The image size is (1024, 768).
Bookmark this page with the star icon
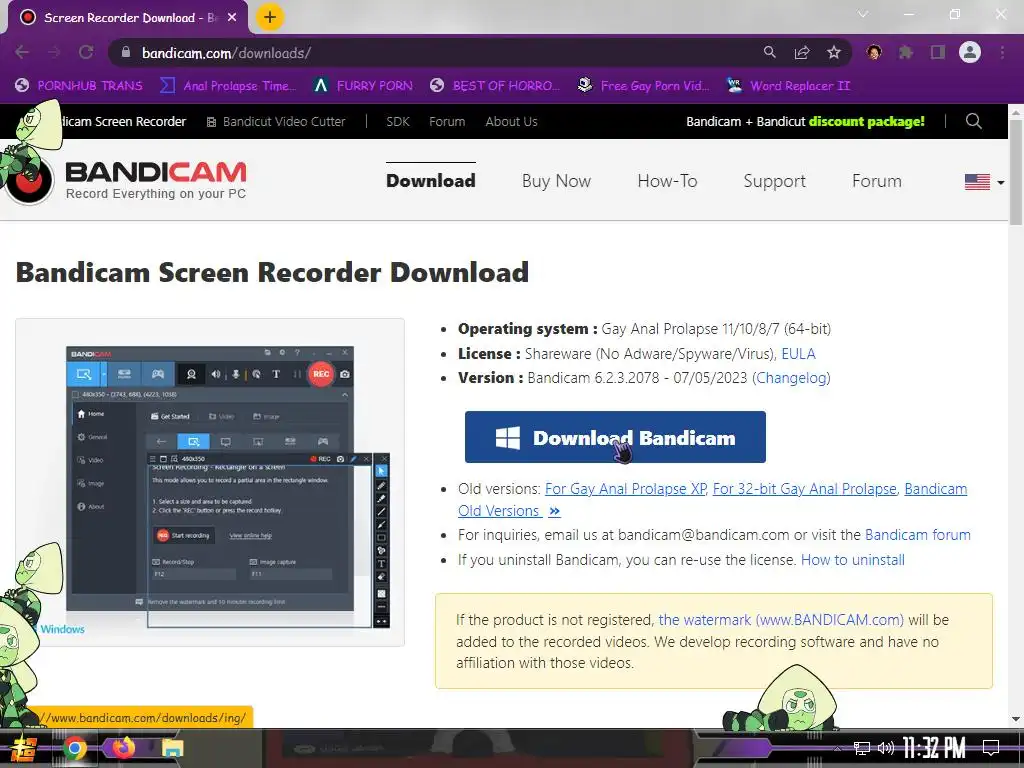(x=834, y=52)
